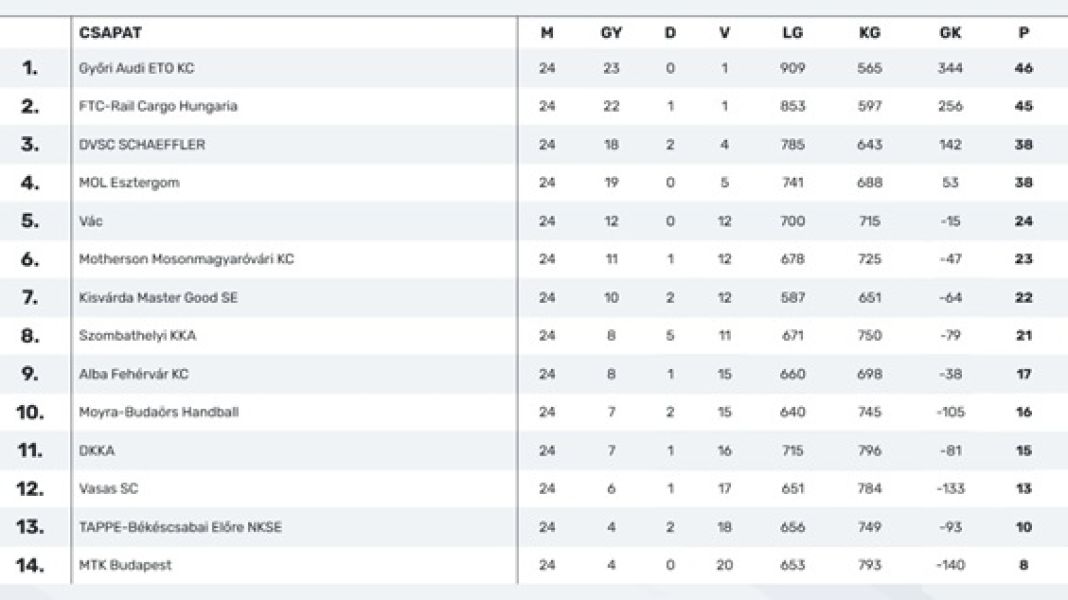Open the Vasas SC team link
Screen dimensions: 1068x600
108,489
